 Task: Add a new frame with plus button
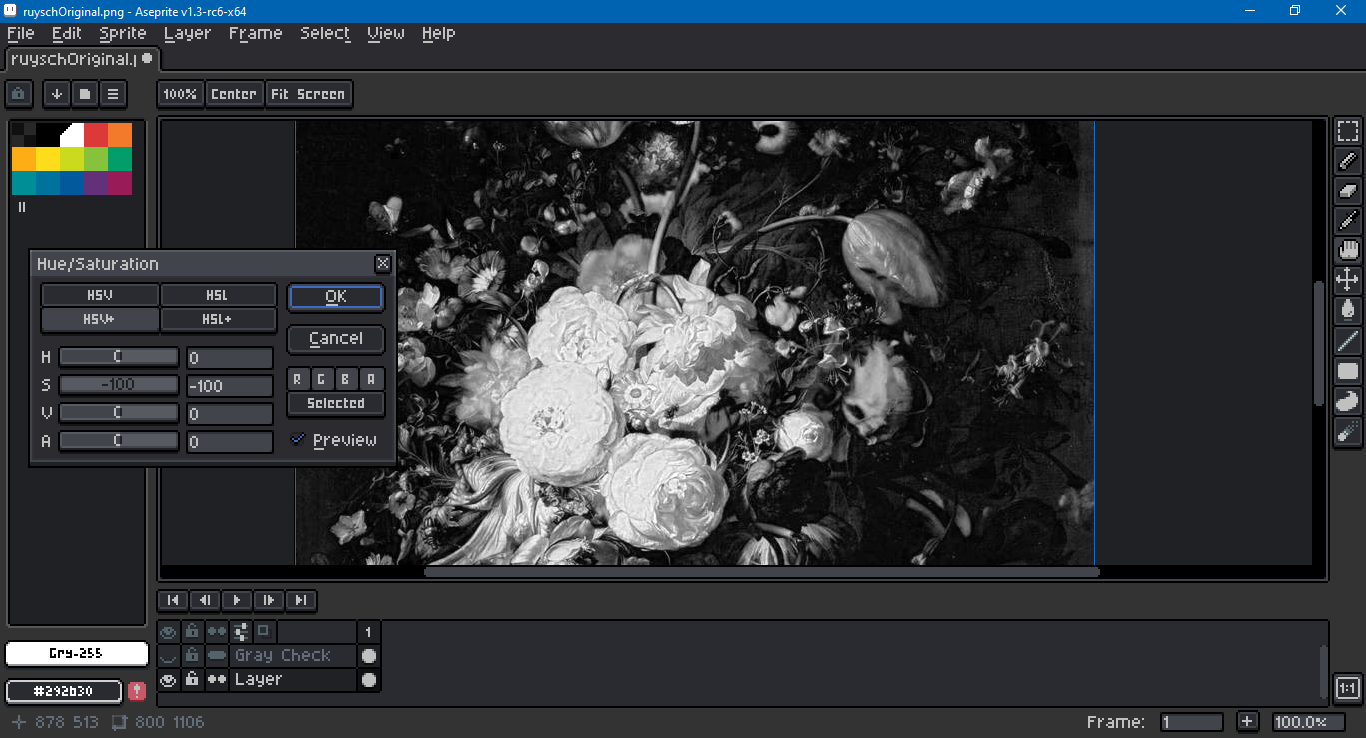point(1247,722)
